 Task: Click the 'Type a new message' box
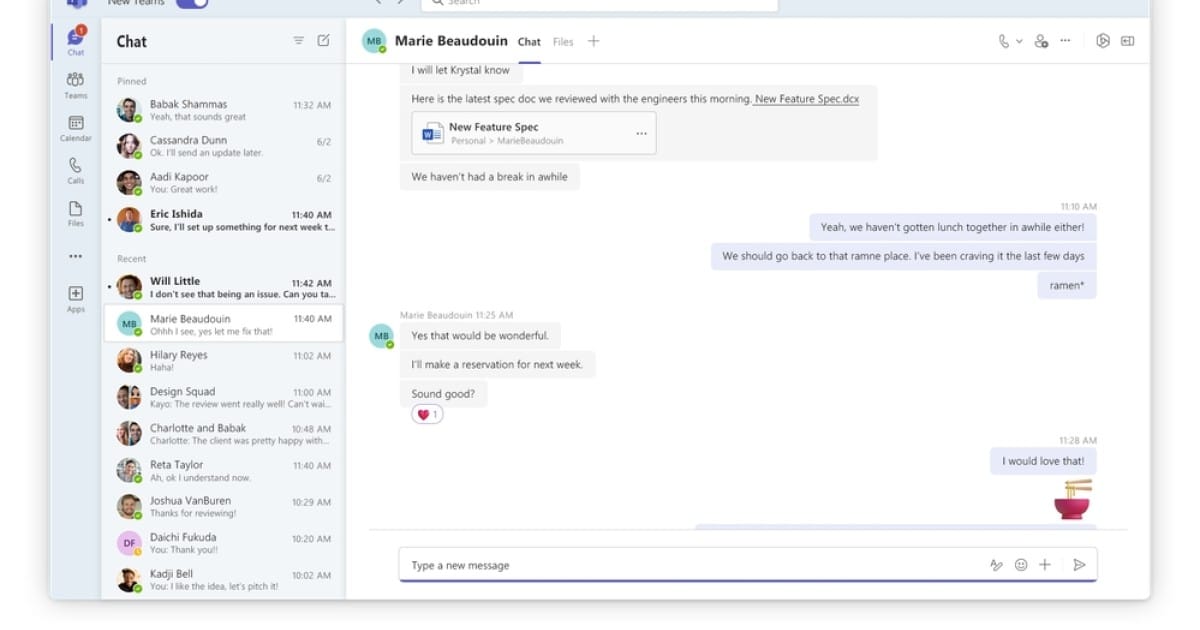point(690,565)
